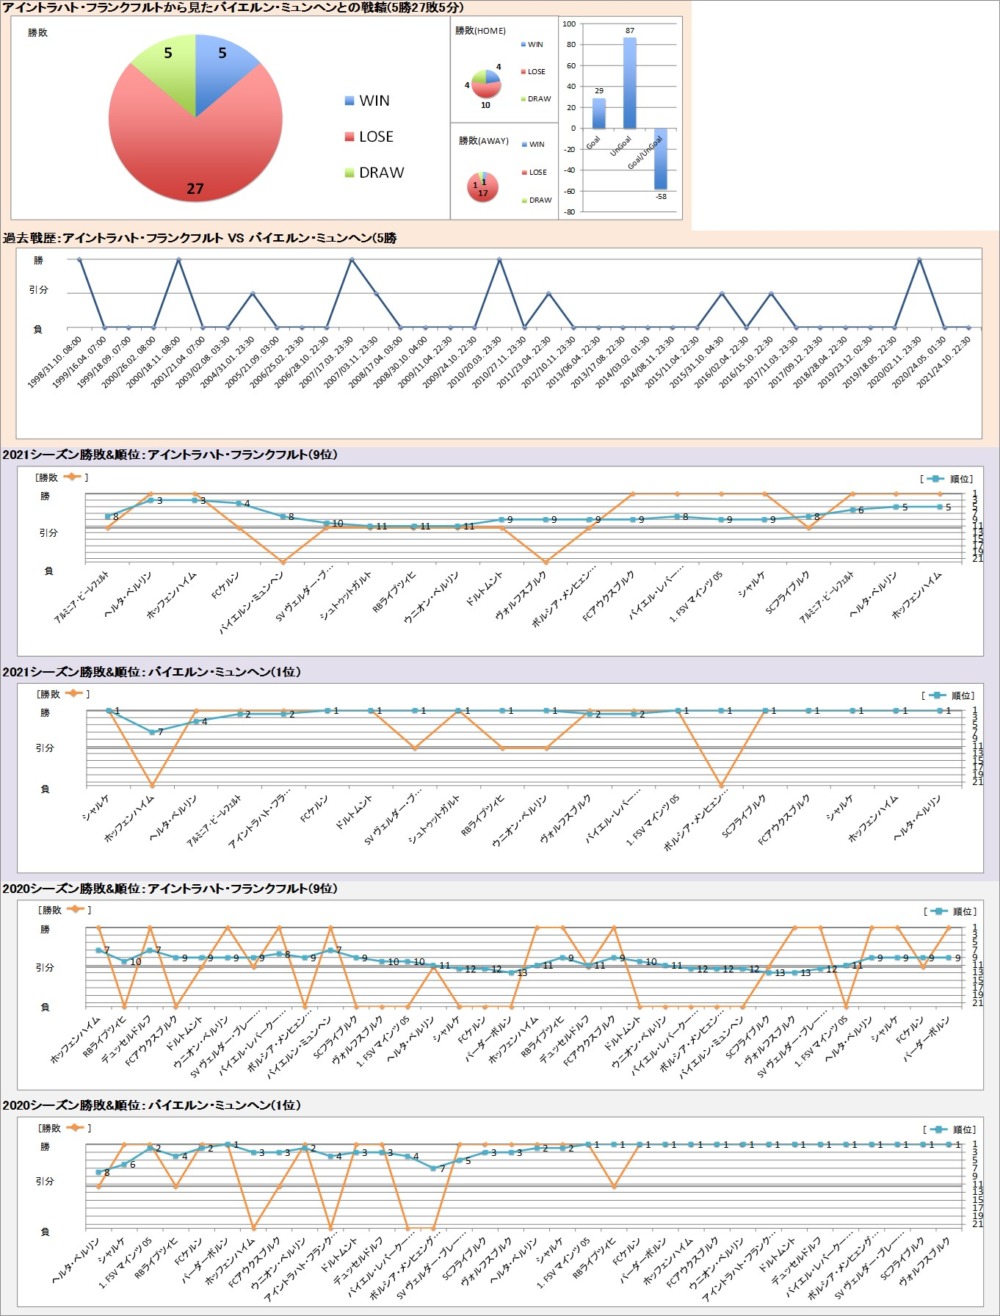Click ドルトムント axis label in 2021 Bayern chart
This screenshot has width=1000, height=1316.
pyautogui.click(x=355, y=814)
